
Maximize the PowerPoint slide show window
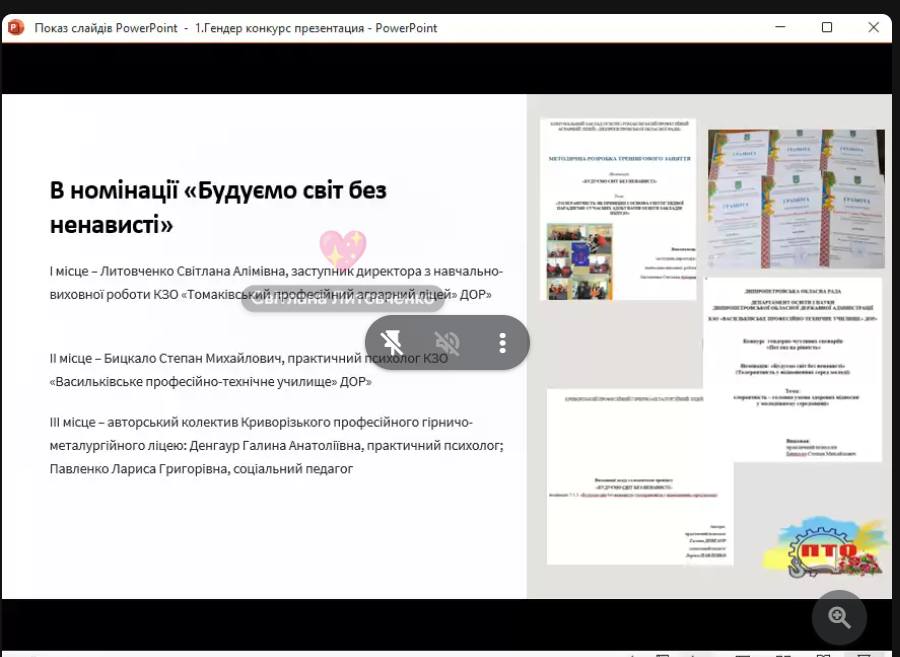(827, 28)
